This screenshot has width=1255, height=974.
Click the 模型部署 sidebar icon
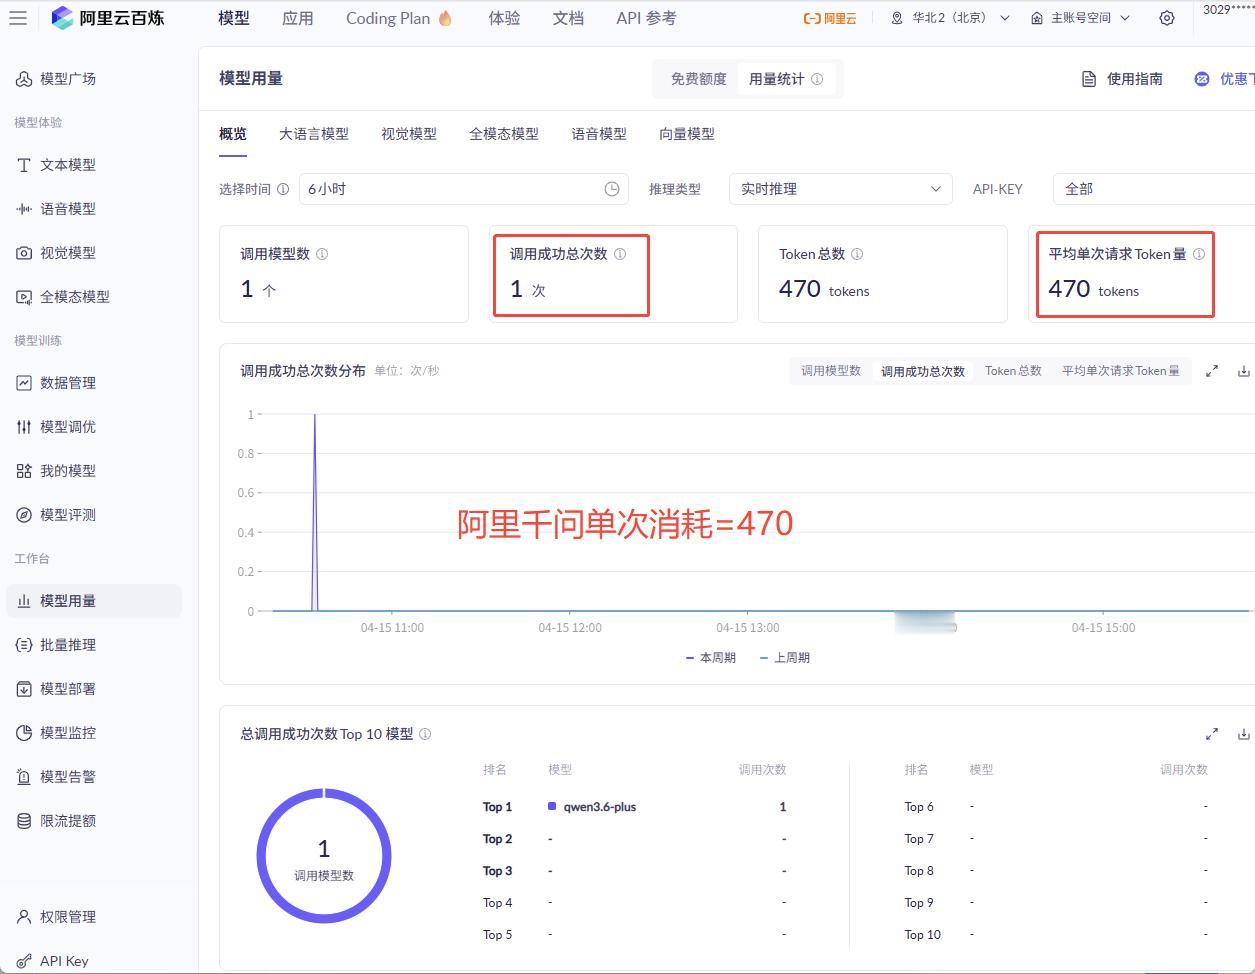coord(24,689)
